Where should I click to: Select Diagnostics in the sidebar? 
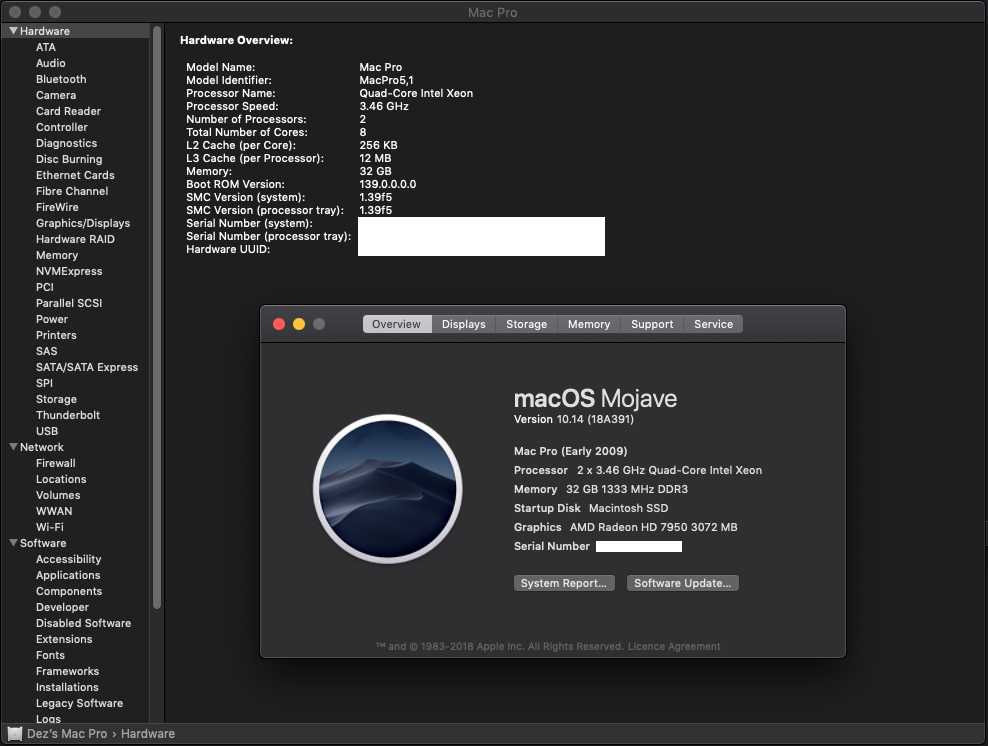coord(66,143)
